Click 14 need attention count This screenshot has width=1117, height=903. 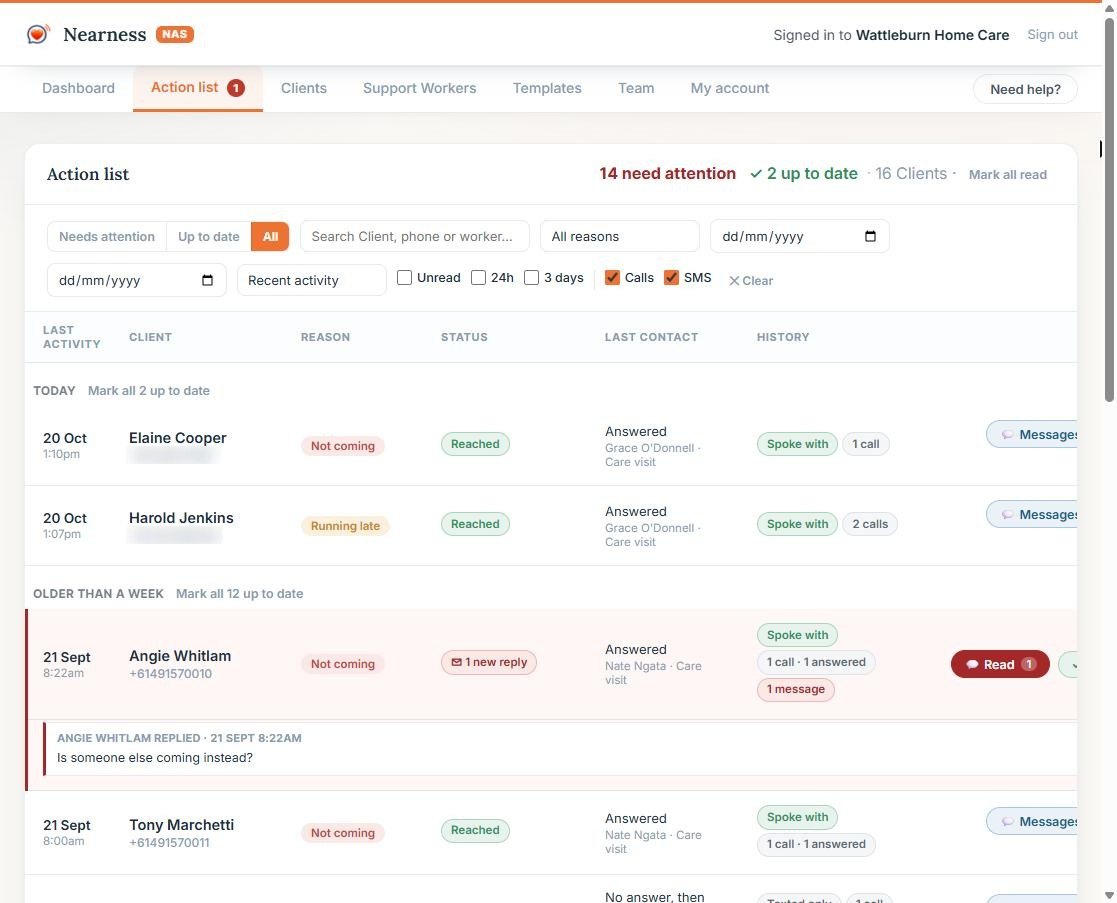pyautogui.click(x=667, y=174)
